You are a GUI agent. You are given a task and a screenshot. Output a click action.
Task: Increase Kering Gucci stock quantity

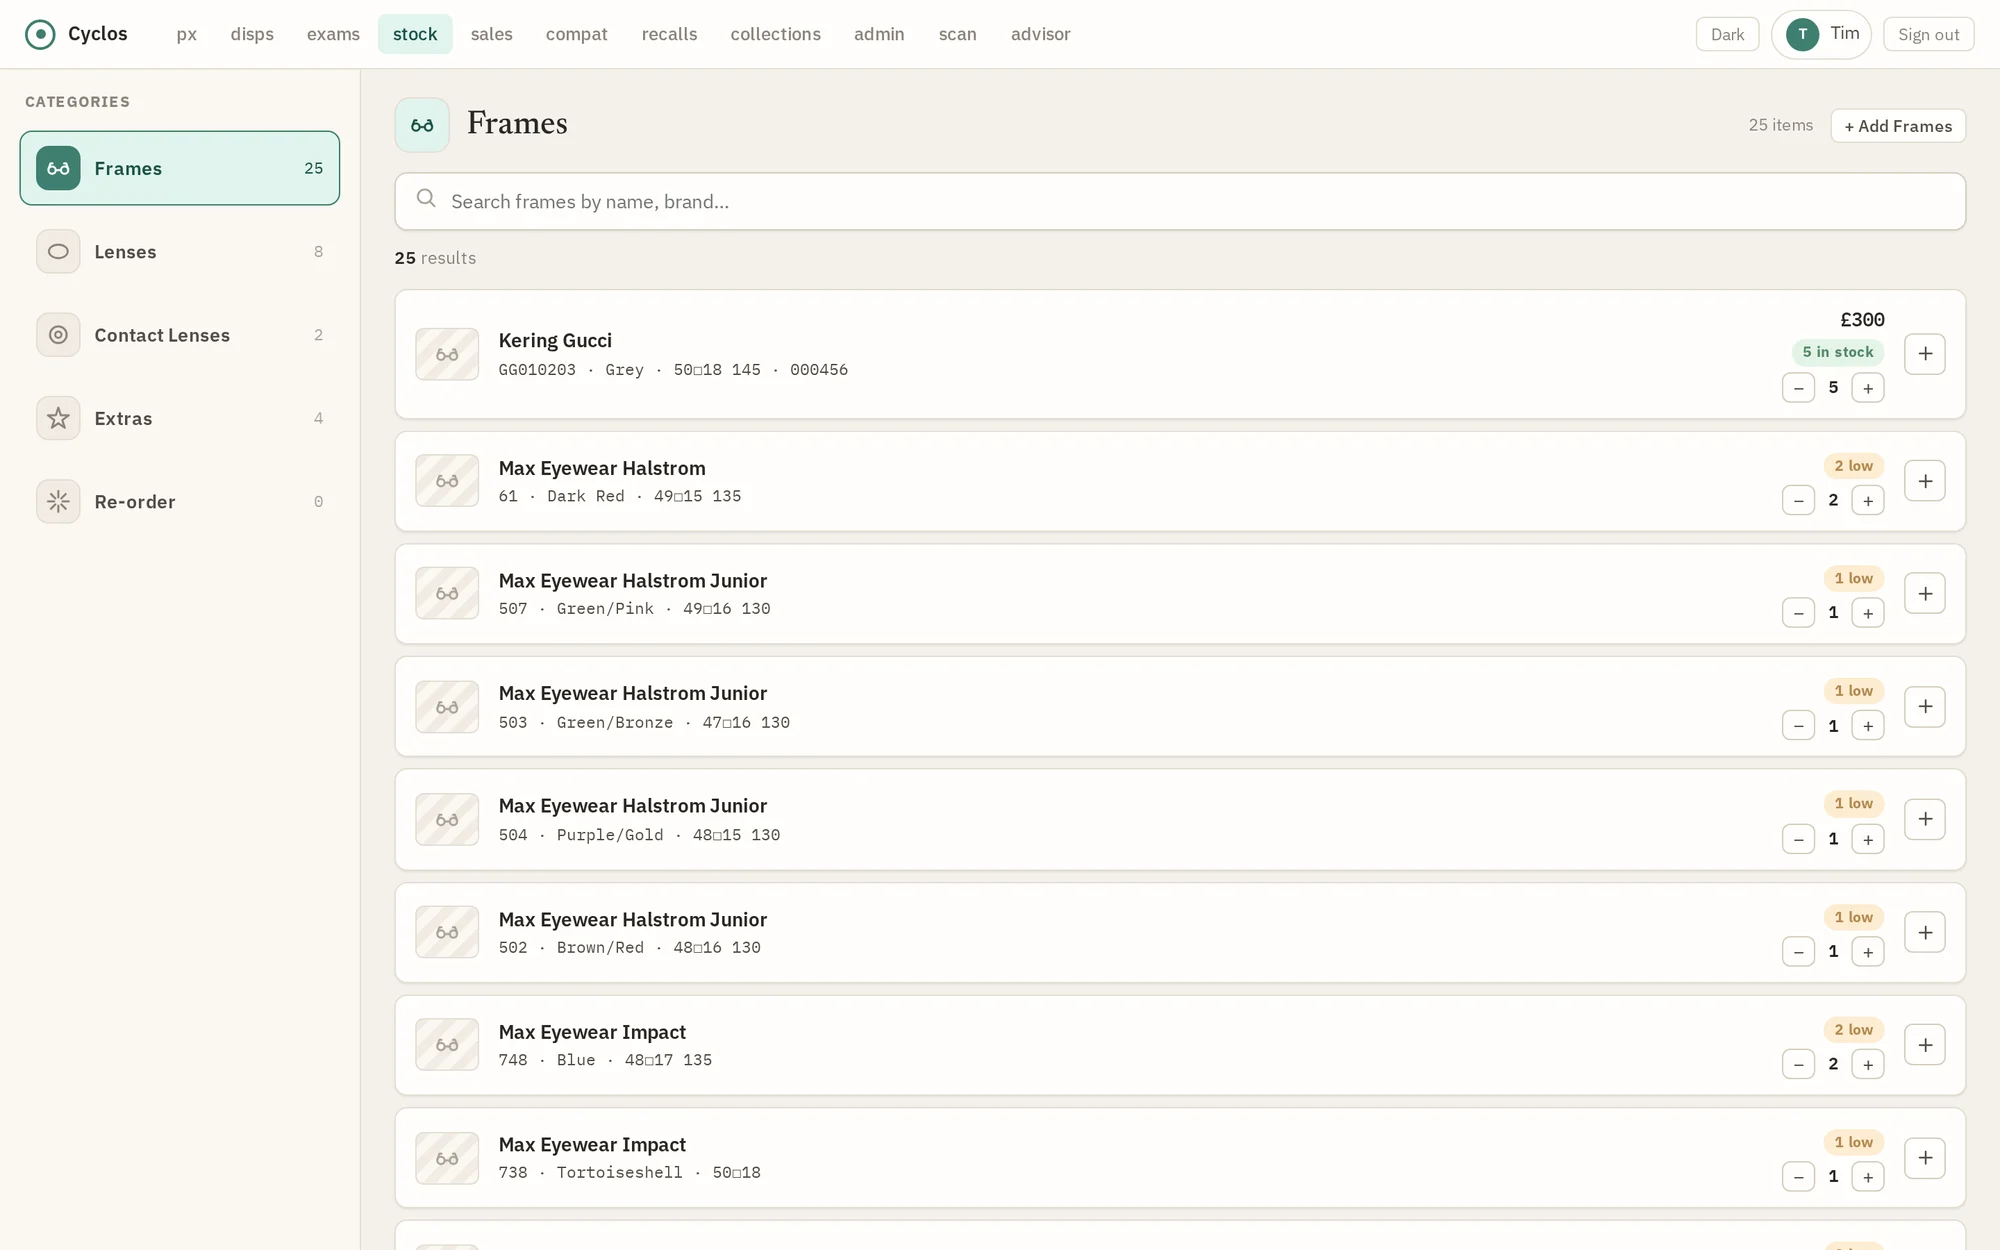point(1868,388)
